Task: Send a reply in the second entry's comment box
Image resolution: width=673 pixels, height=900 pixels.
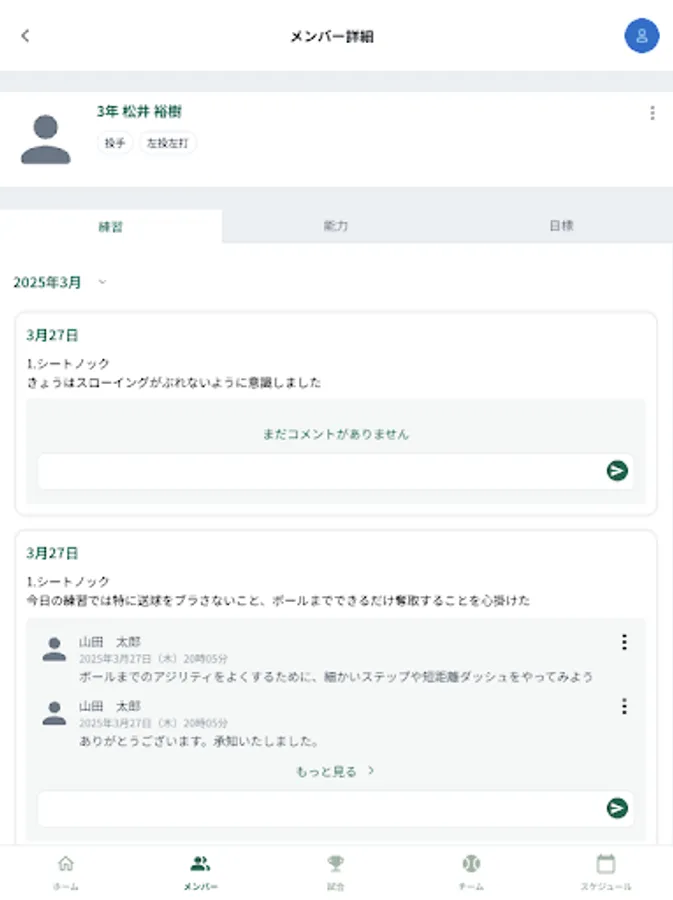Action: click(618, 807)
